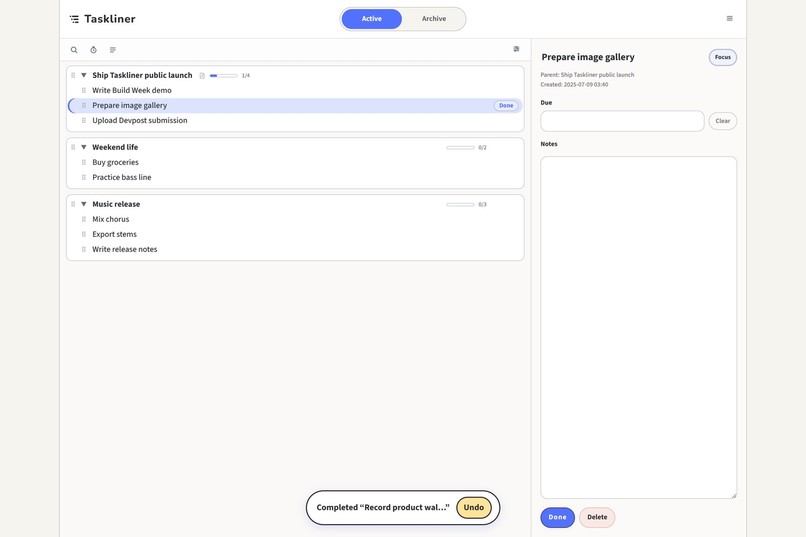Select the Write release notes task
This screenshot has width=806, height=537.
[124, 249]
